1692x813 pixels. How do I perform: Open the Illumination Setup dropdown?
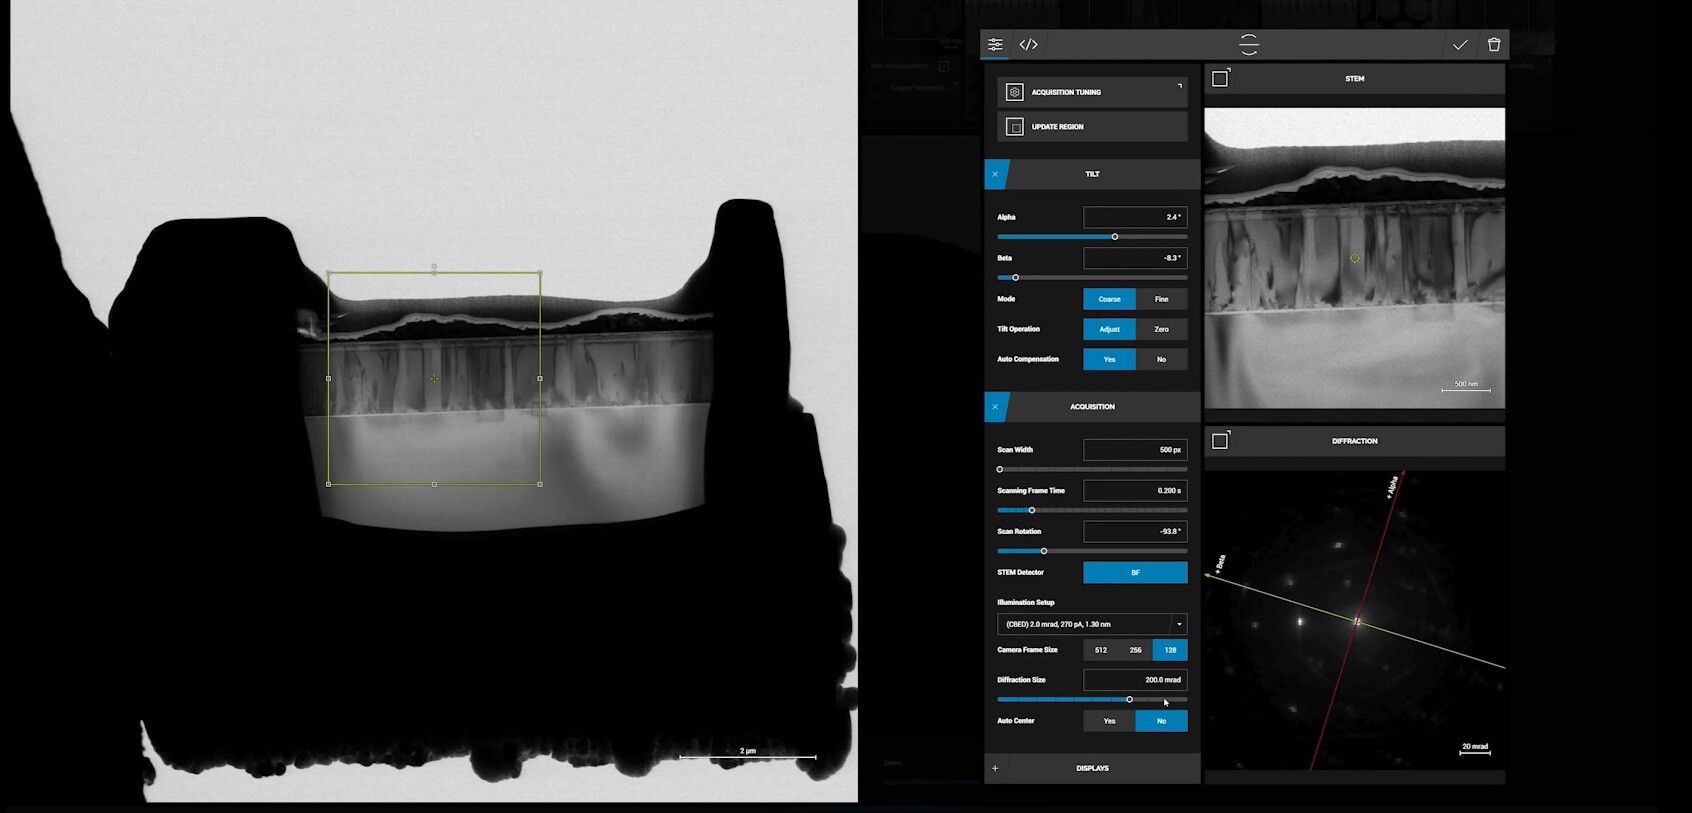click(1179, 624)
